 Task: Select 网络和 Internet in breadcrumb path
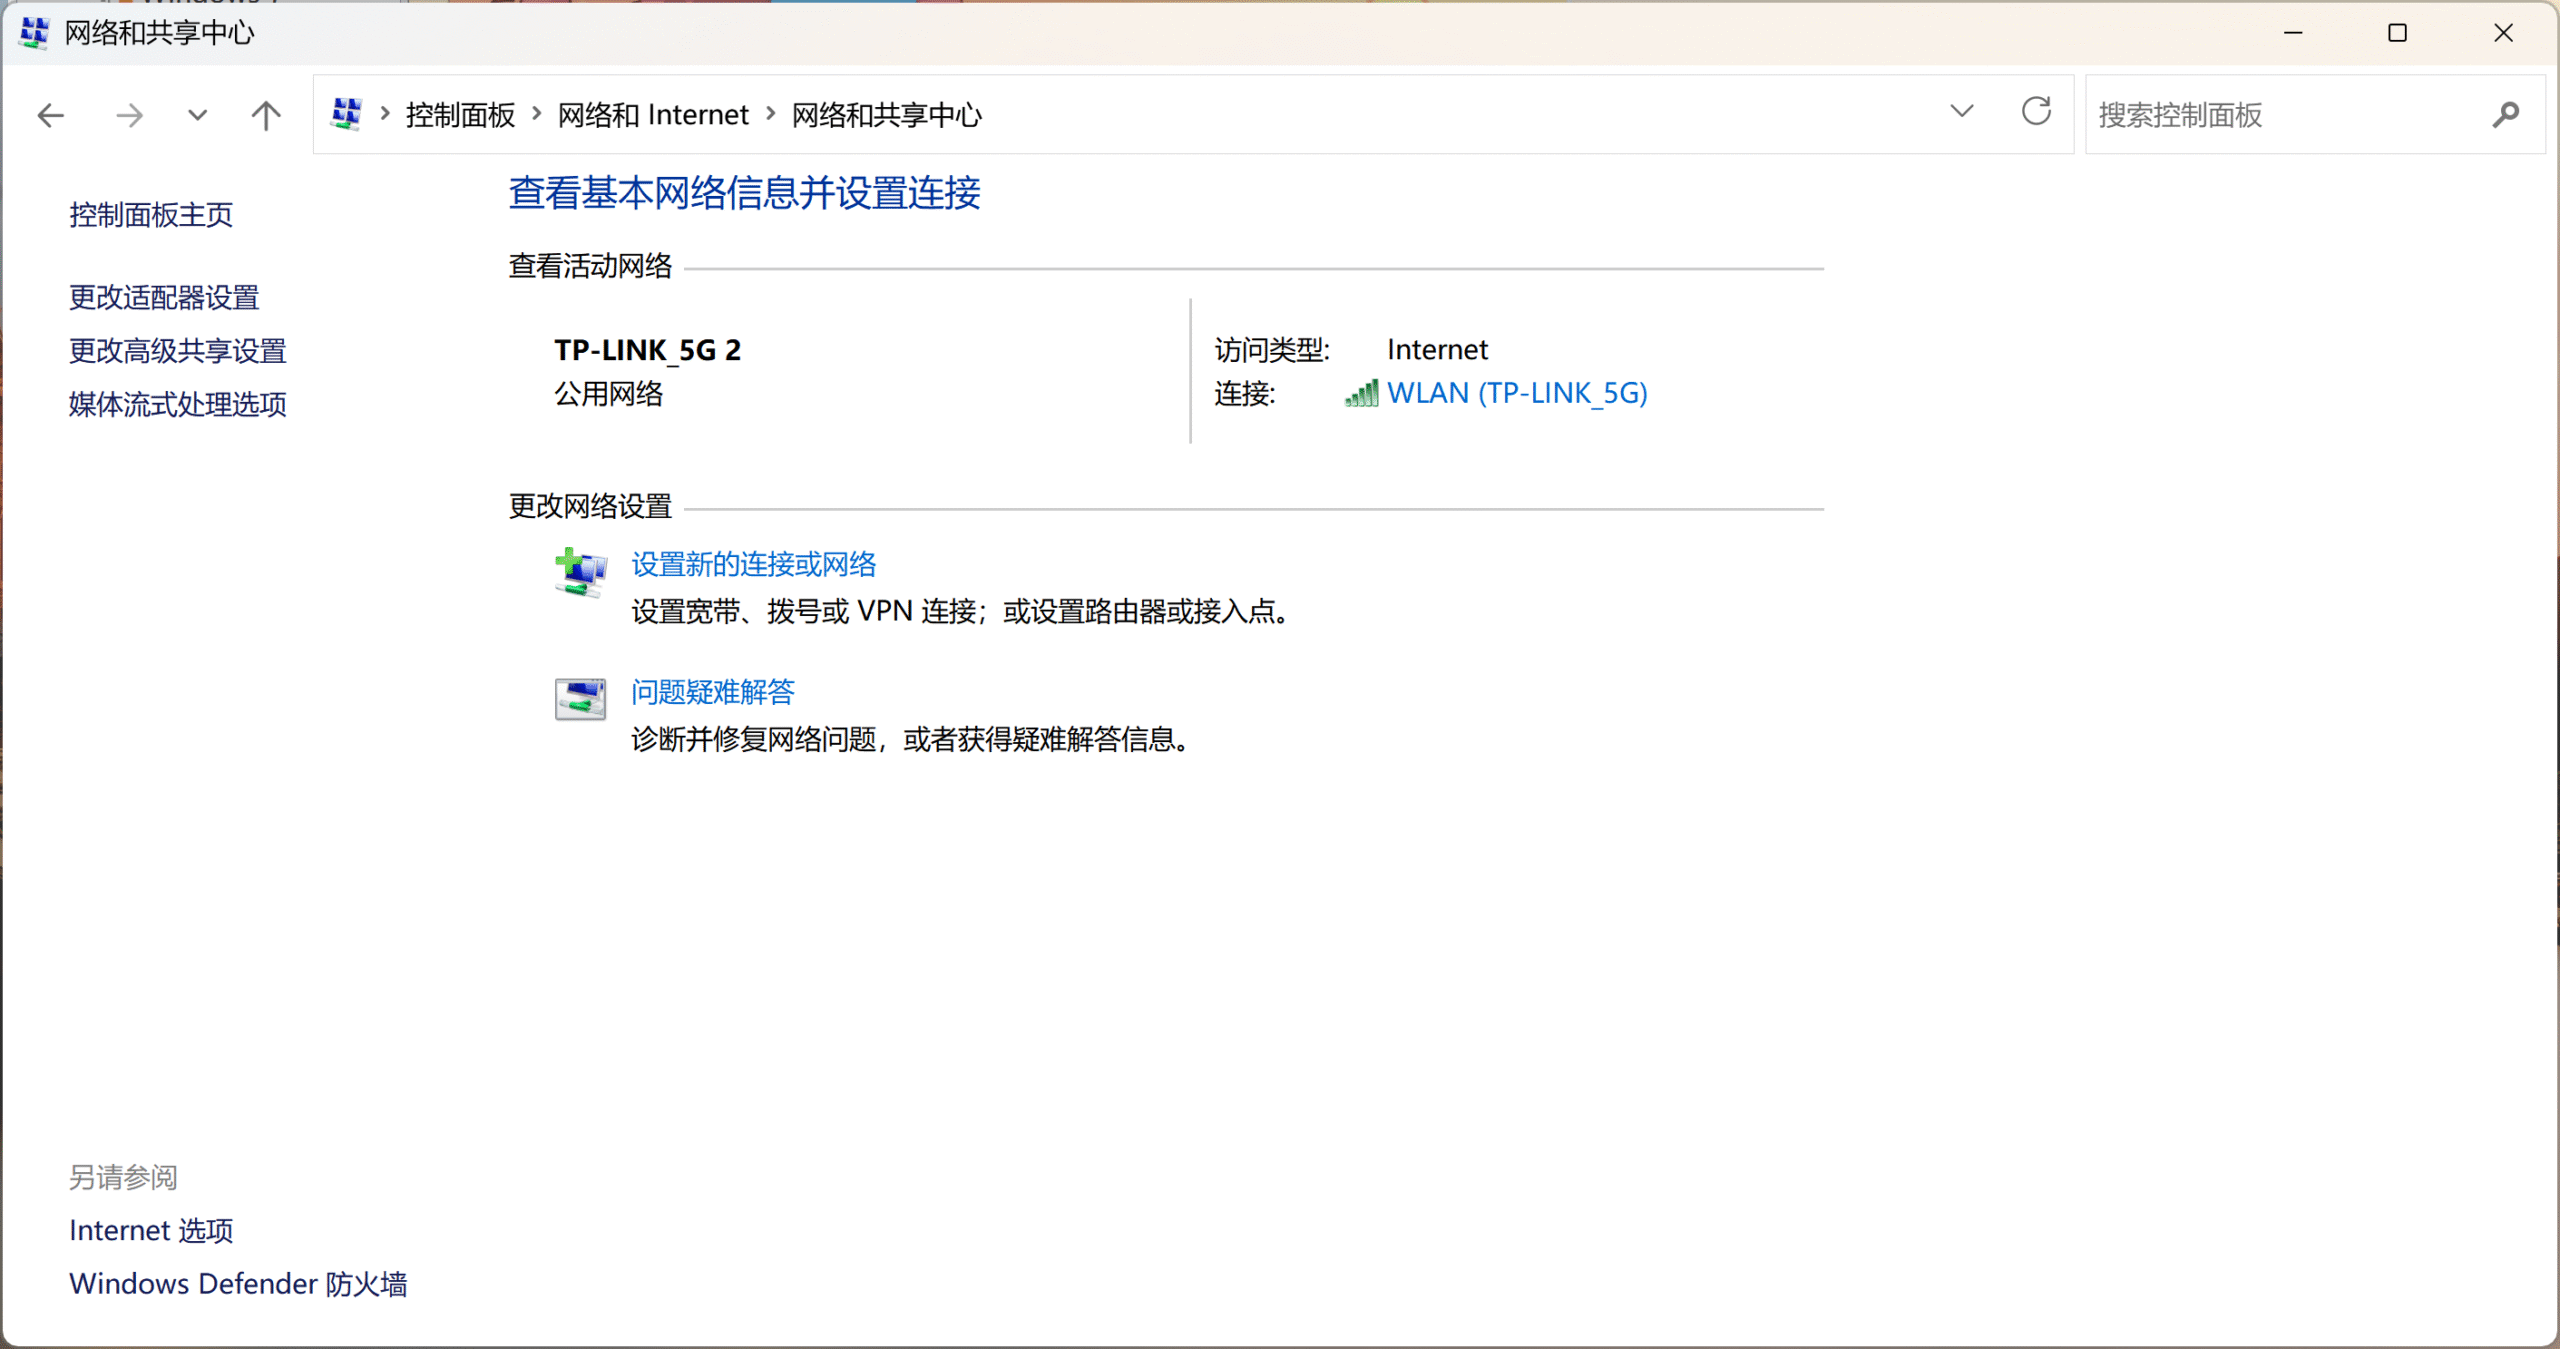(x=653, y=114)
